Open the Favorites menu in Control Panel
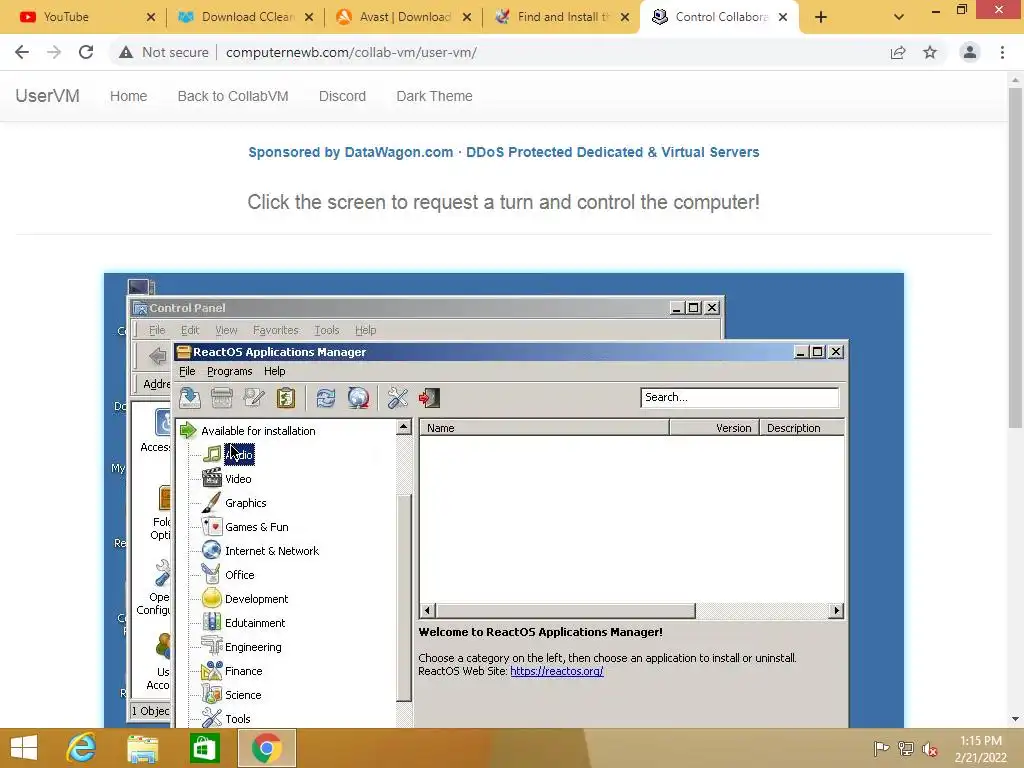The height and width of the screenshot is (768, 1024). coord(276,330)
